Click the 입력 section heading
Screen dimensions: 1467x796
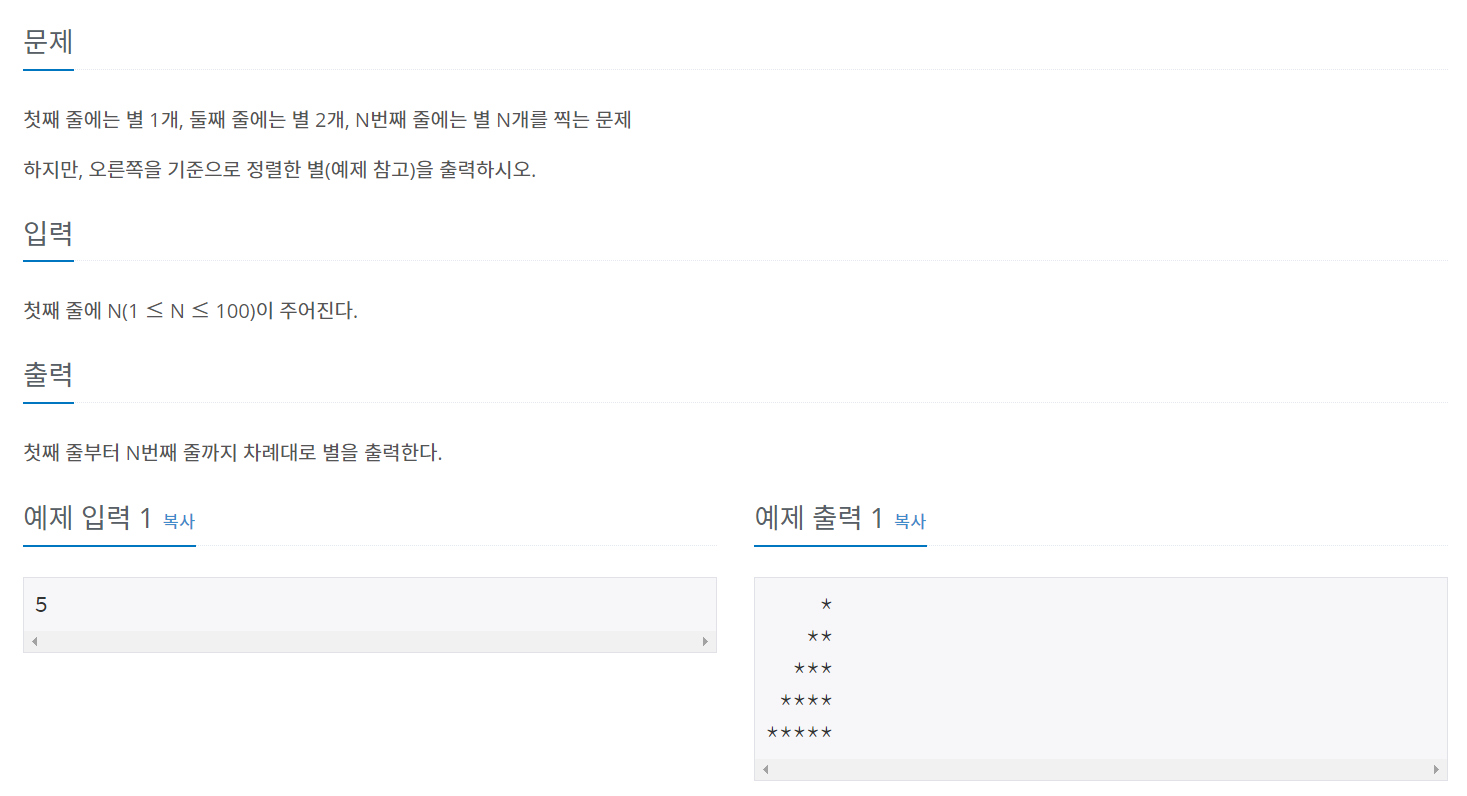click(x=46, y=233)
